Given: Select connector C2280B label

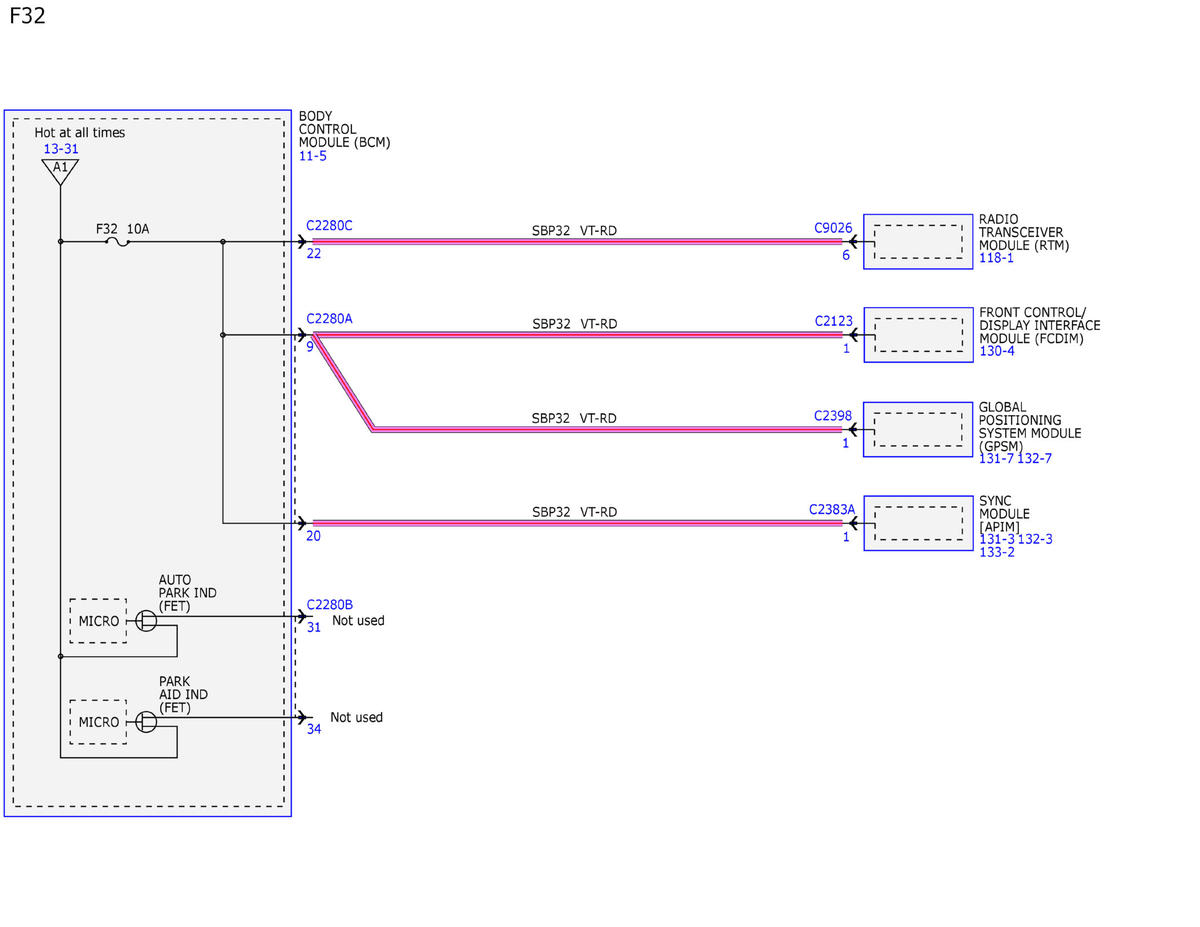Looking at the screenshot, I should point(329,605).
